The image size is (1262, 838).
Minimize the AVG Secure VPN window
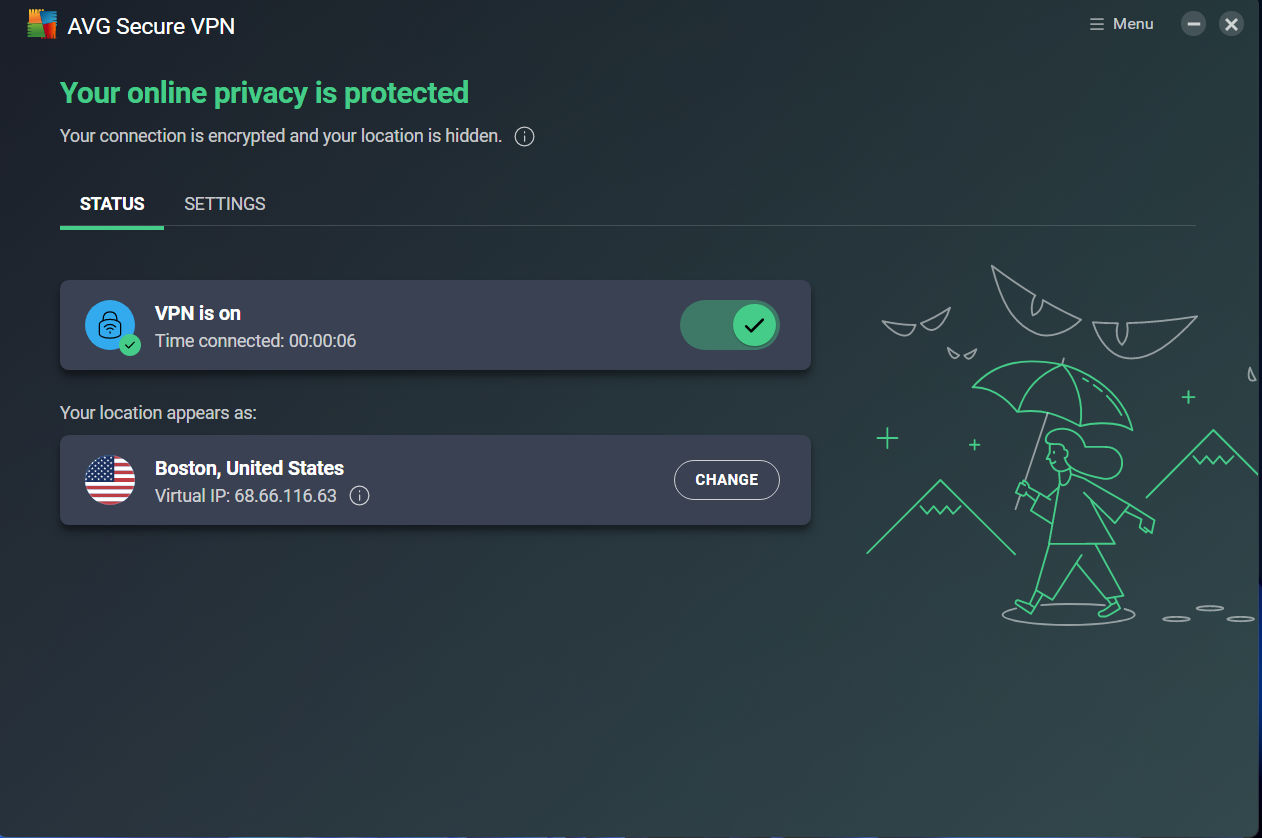point(1193,24)
